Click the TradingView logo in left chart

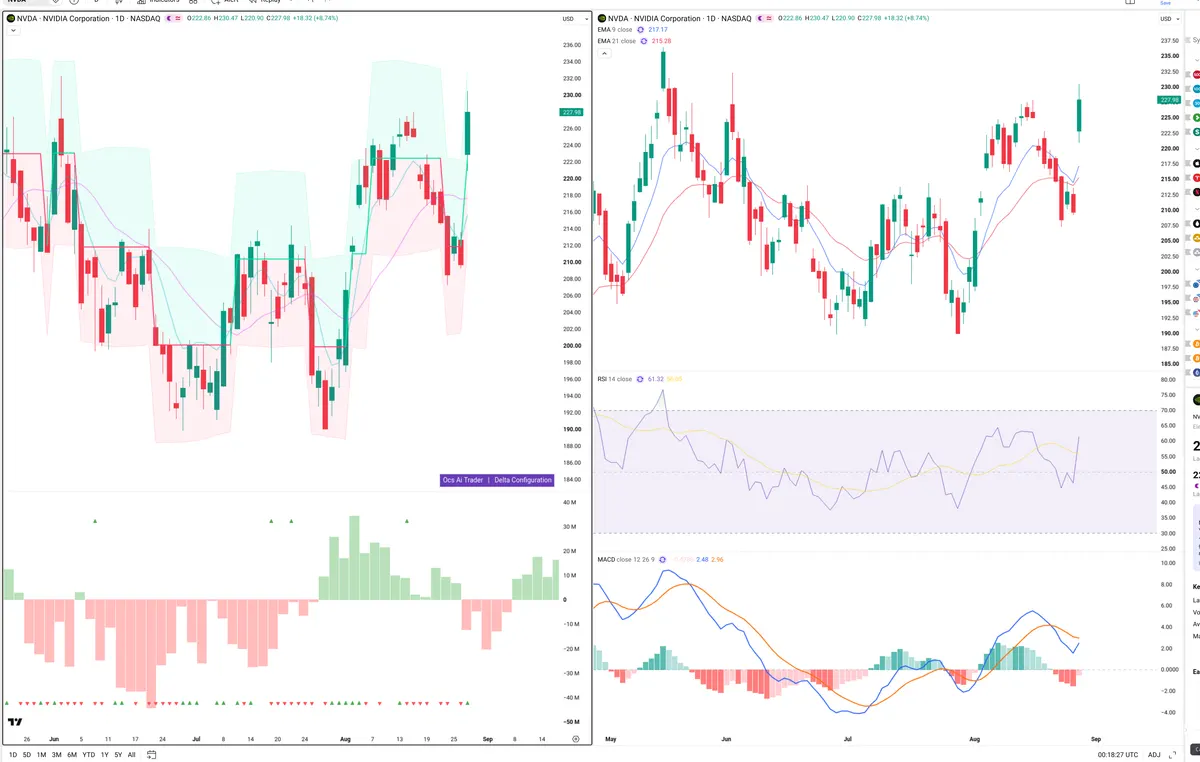click(15, 722)
